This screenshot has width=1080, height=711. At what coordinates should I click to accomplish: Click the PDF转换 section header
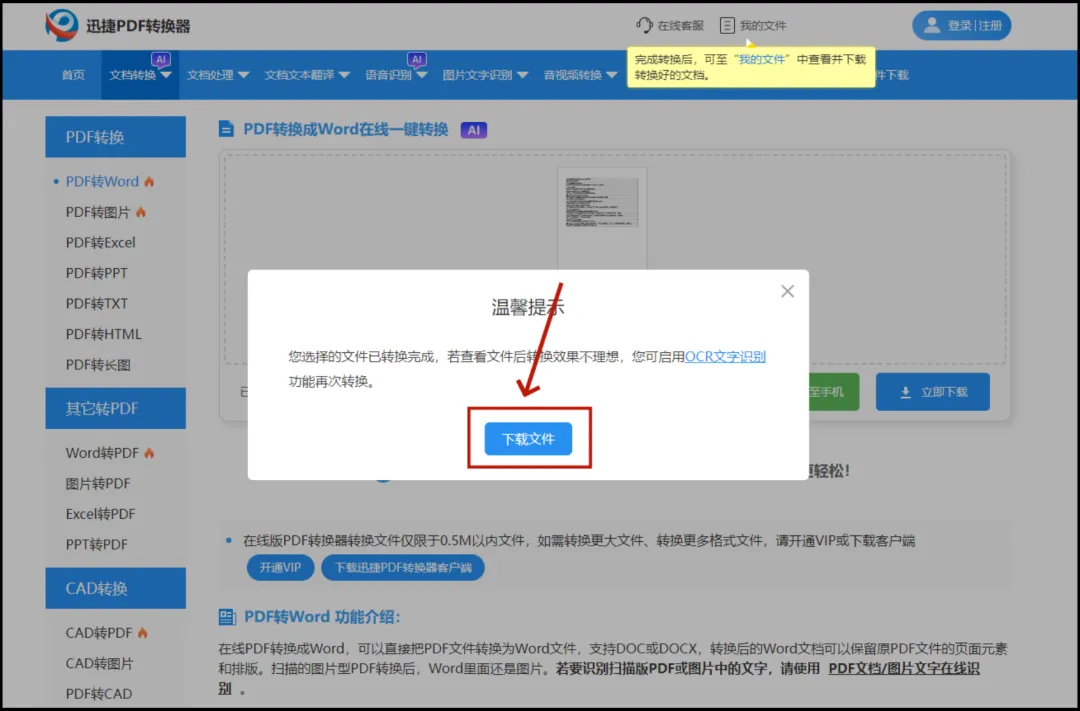click(116, 137)
